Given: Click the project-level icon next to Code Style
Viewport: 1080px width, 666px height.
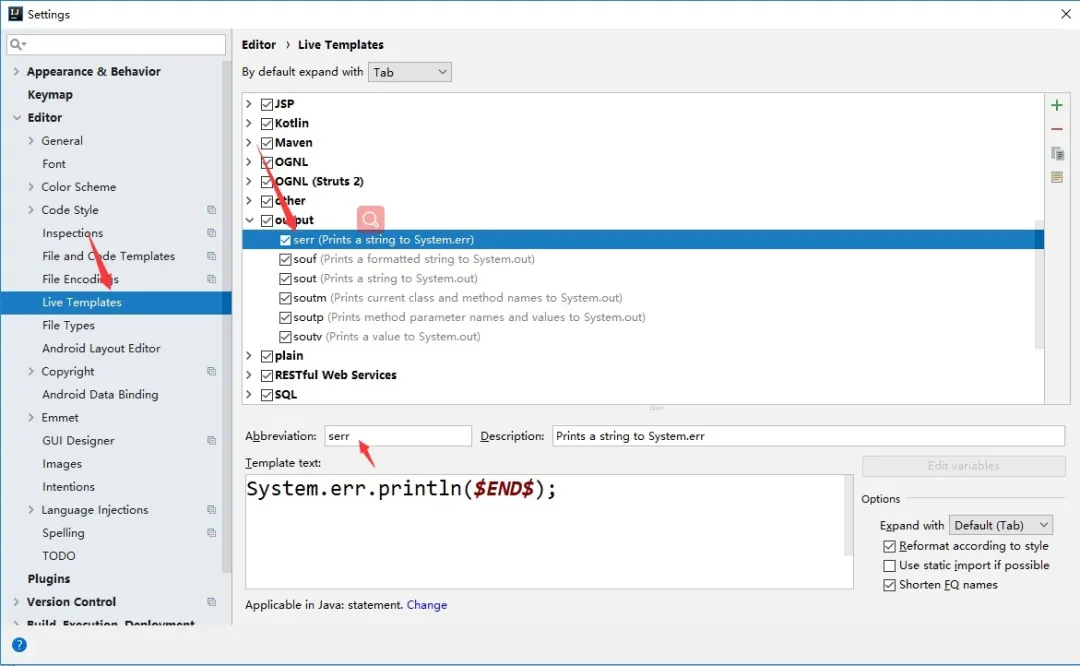Looking at the screenshot, I should (x=211, y=210).
